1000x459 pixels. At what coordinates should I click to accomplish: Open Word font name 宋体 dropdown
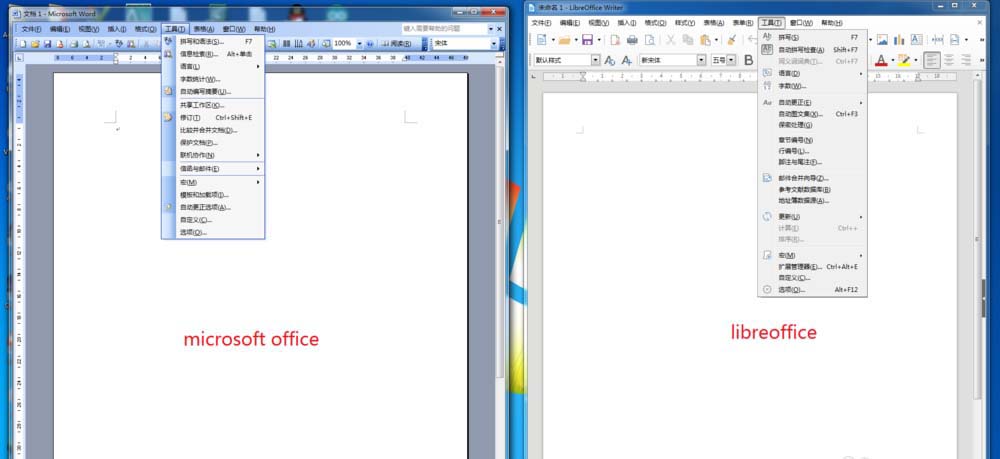point(494,43)
